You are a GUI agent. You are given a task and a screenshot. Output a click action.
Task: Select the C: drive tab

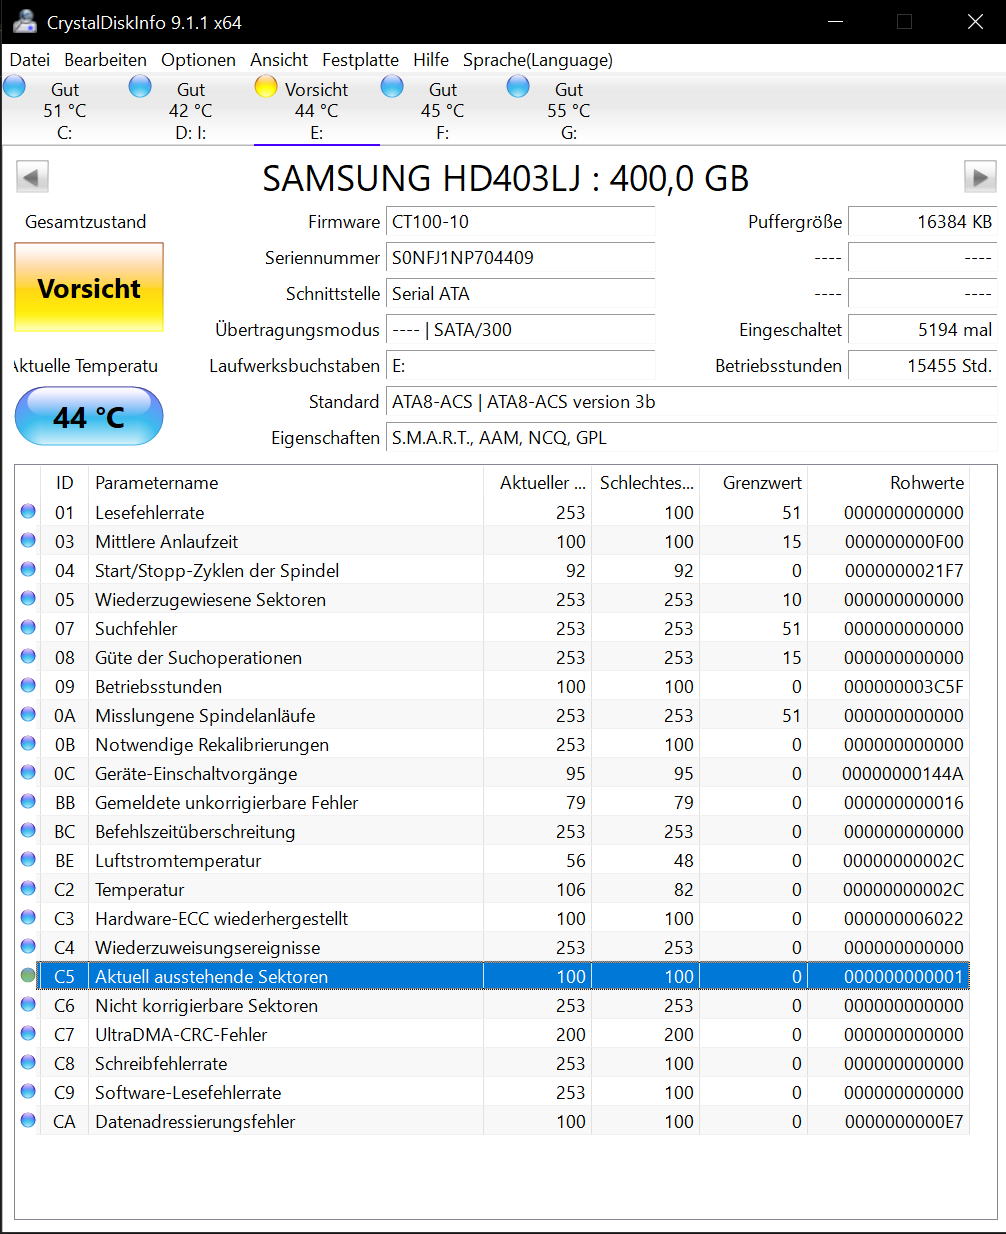(64, 110)
